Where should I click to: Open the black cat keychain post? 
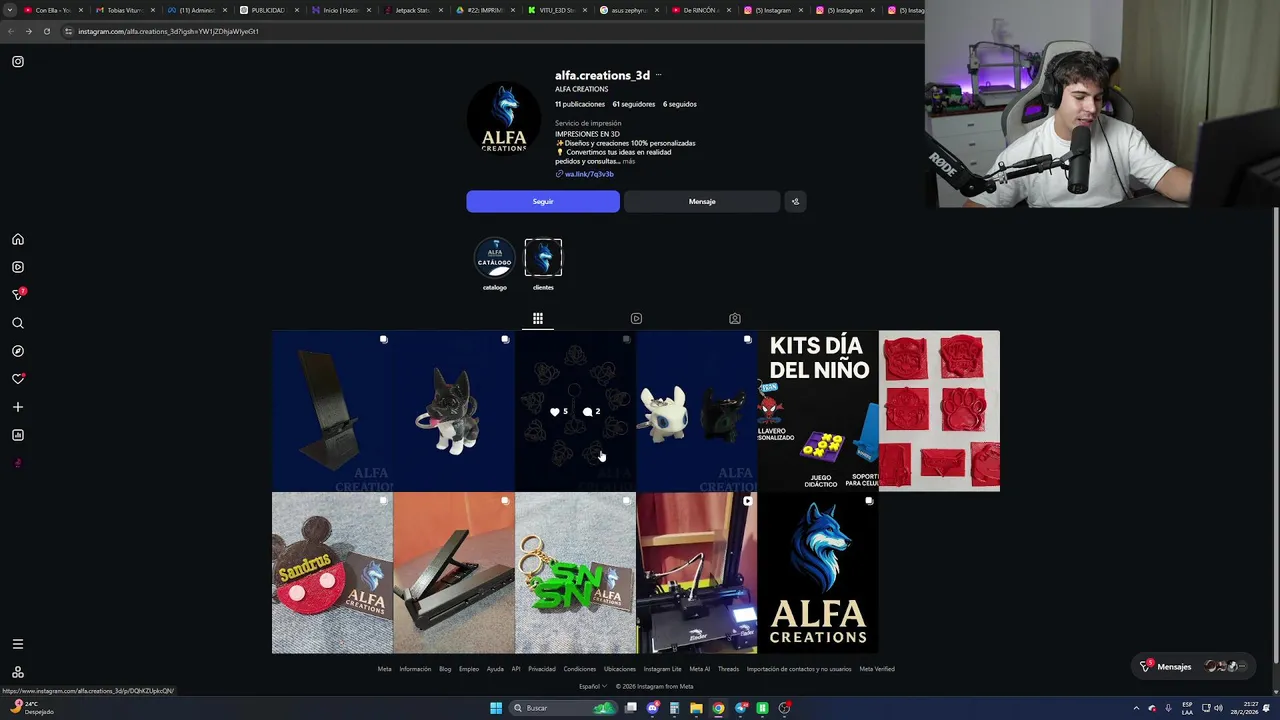coord(454,411)
